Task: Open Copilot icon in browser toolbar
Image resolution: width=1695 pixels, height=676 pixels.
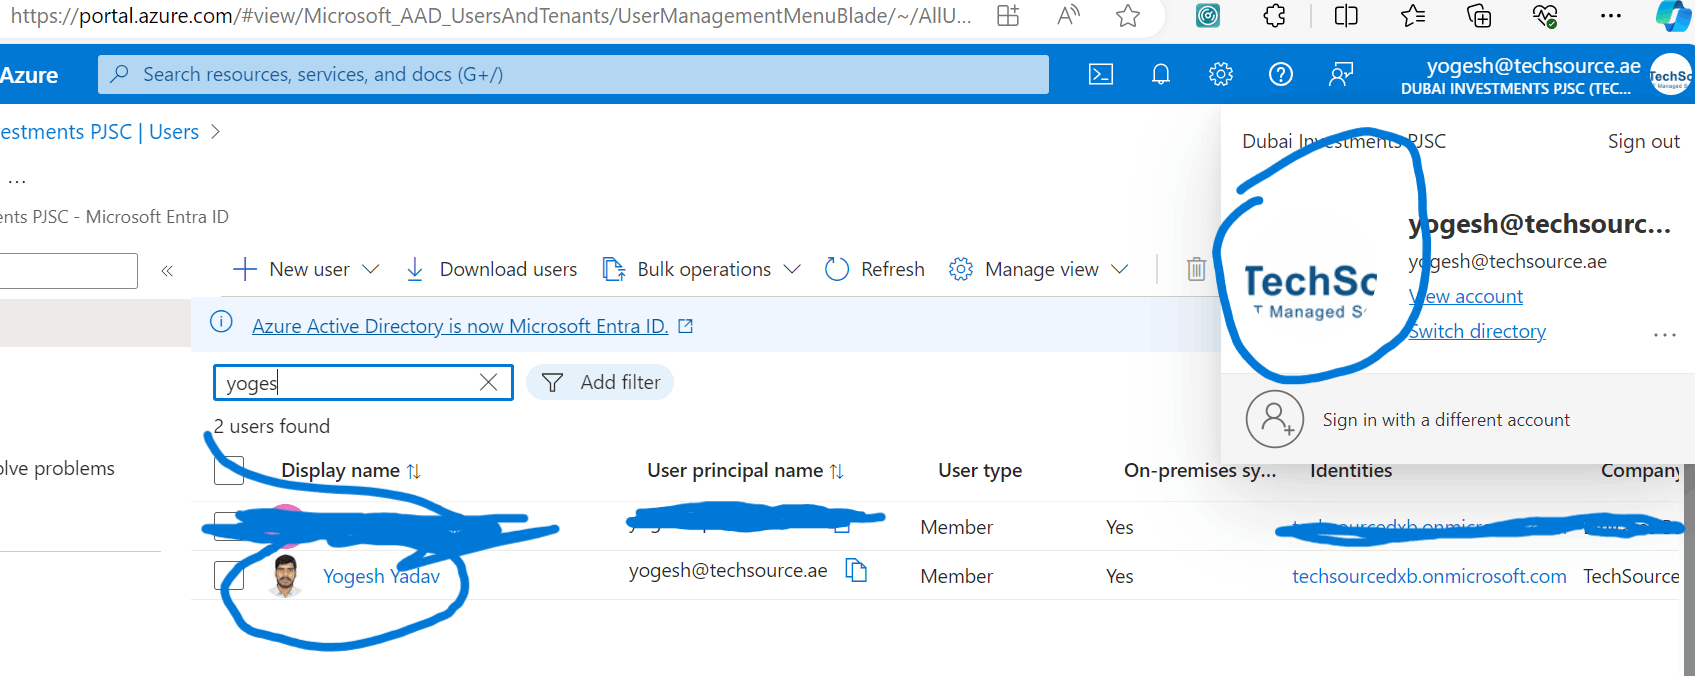Action: (1673, 16)
